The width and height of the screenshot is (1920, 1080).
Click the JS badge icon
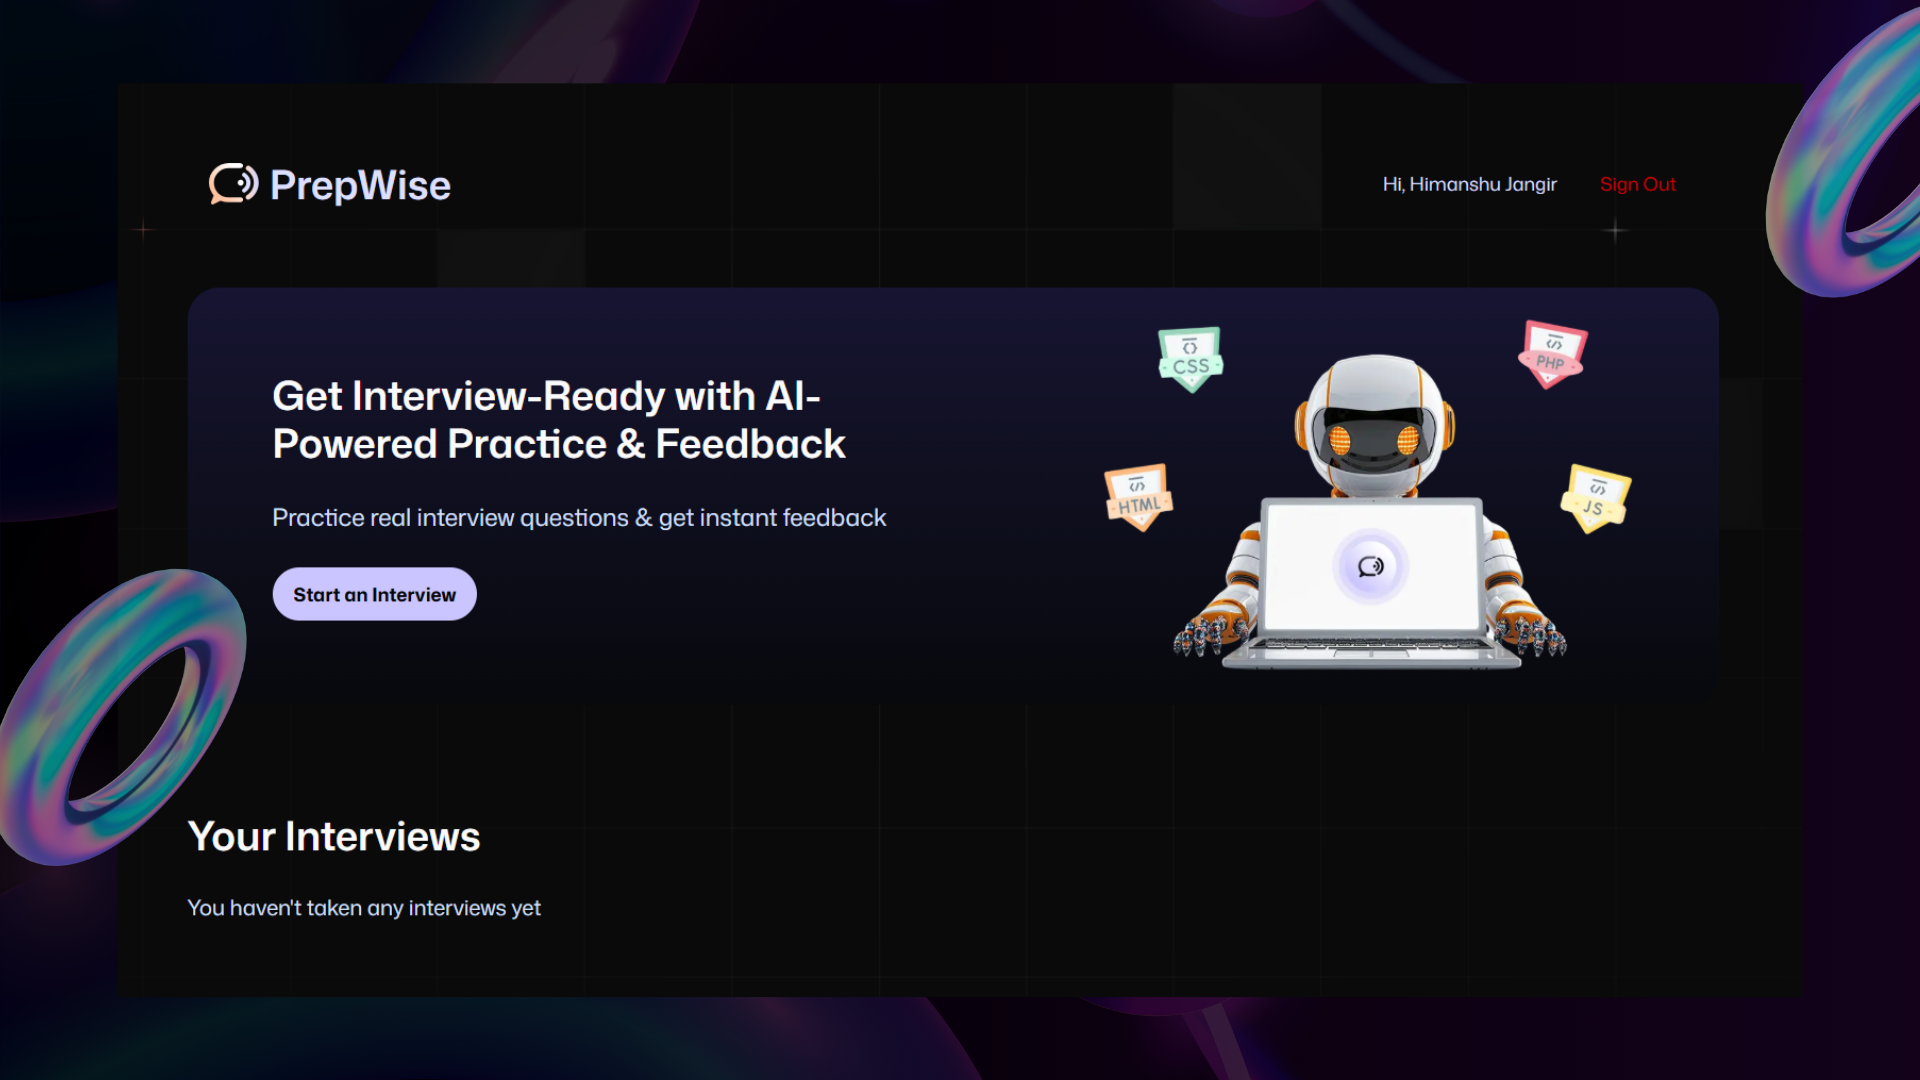1595,498
